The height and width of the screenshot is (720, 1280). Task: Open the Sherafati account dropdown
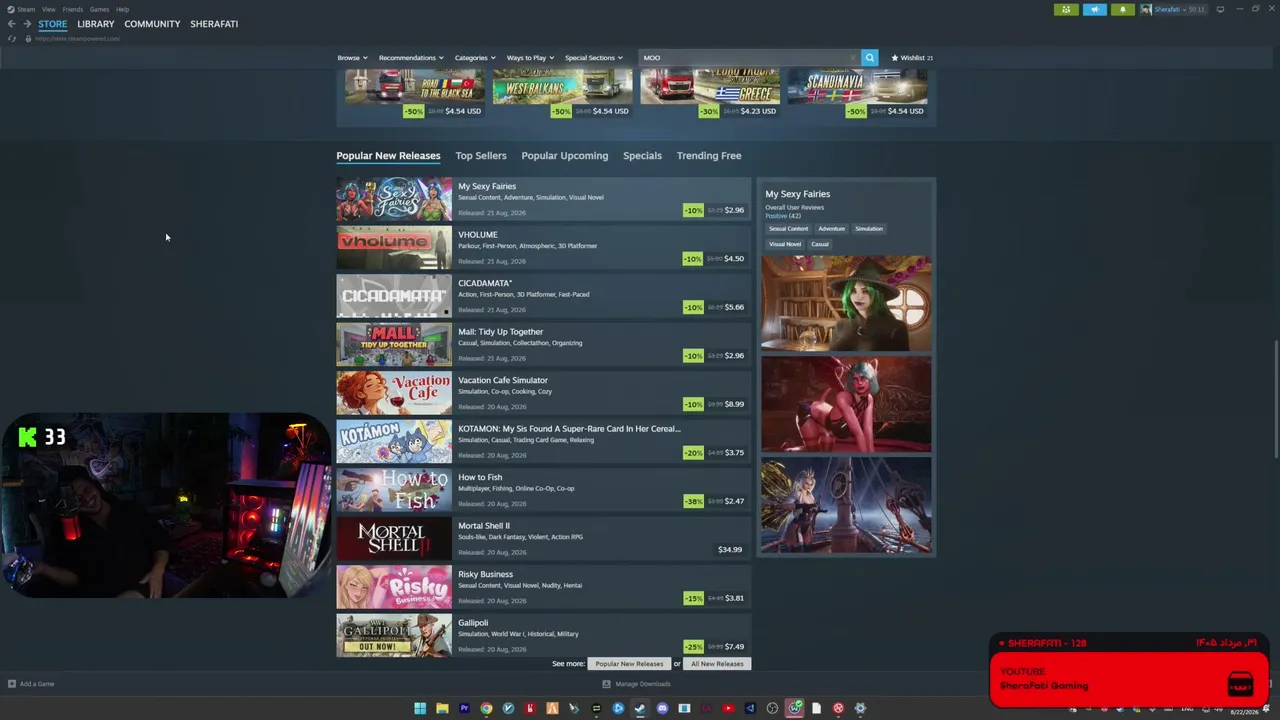point(1175,10)
